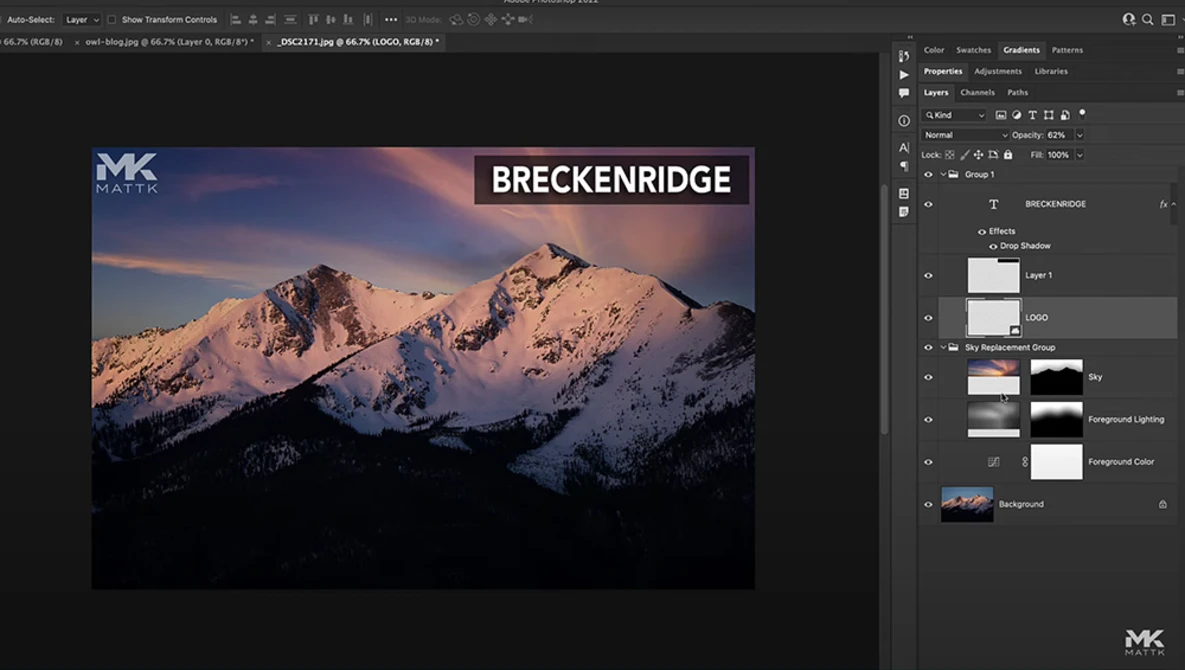Screen dimensions: 1185x670
Task: Click the Lock position icon
Action: click(979, 155)
